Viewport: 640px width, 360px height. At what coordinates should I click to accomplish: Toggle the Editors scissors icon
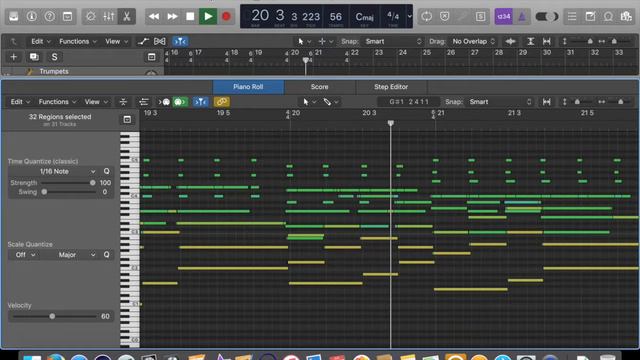click(127, 16)
